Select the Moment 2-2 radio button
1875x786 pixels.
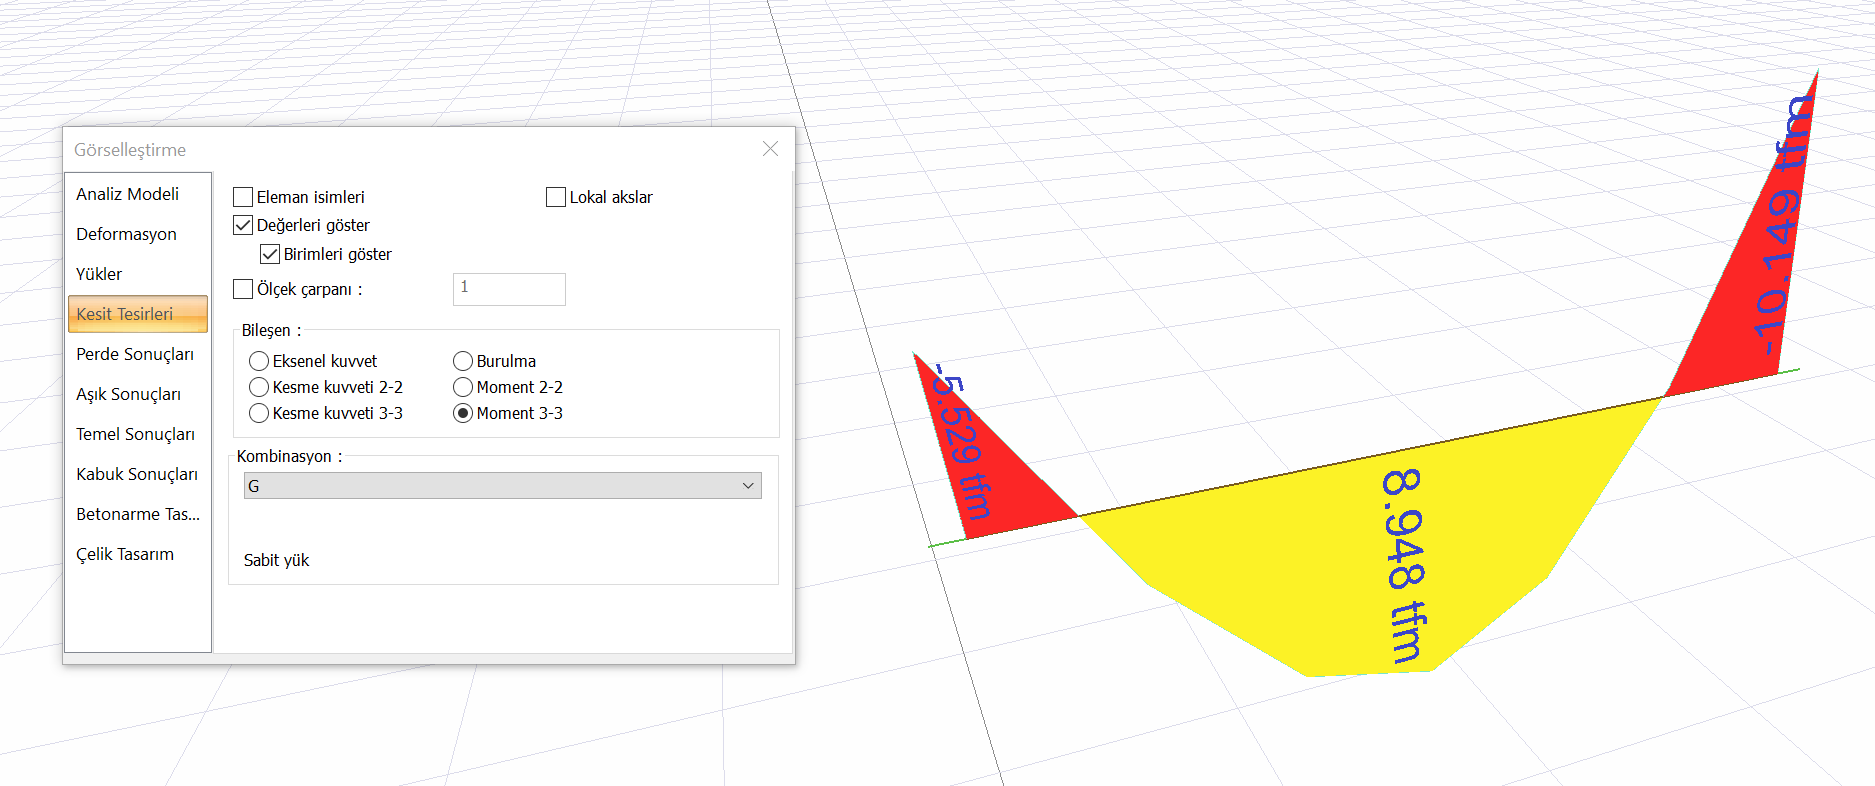click(x=463, y=387)
